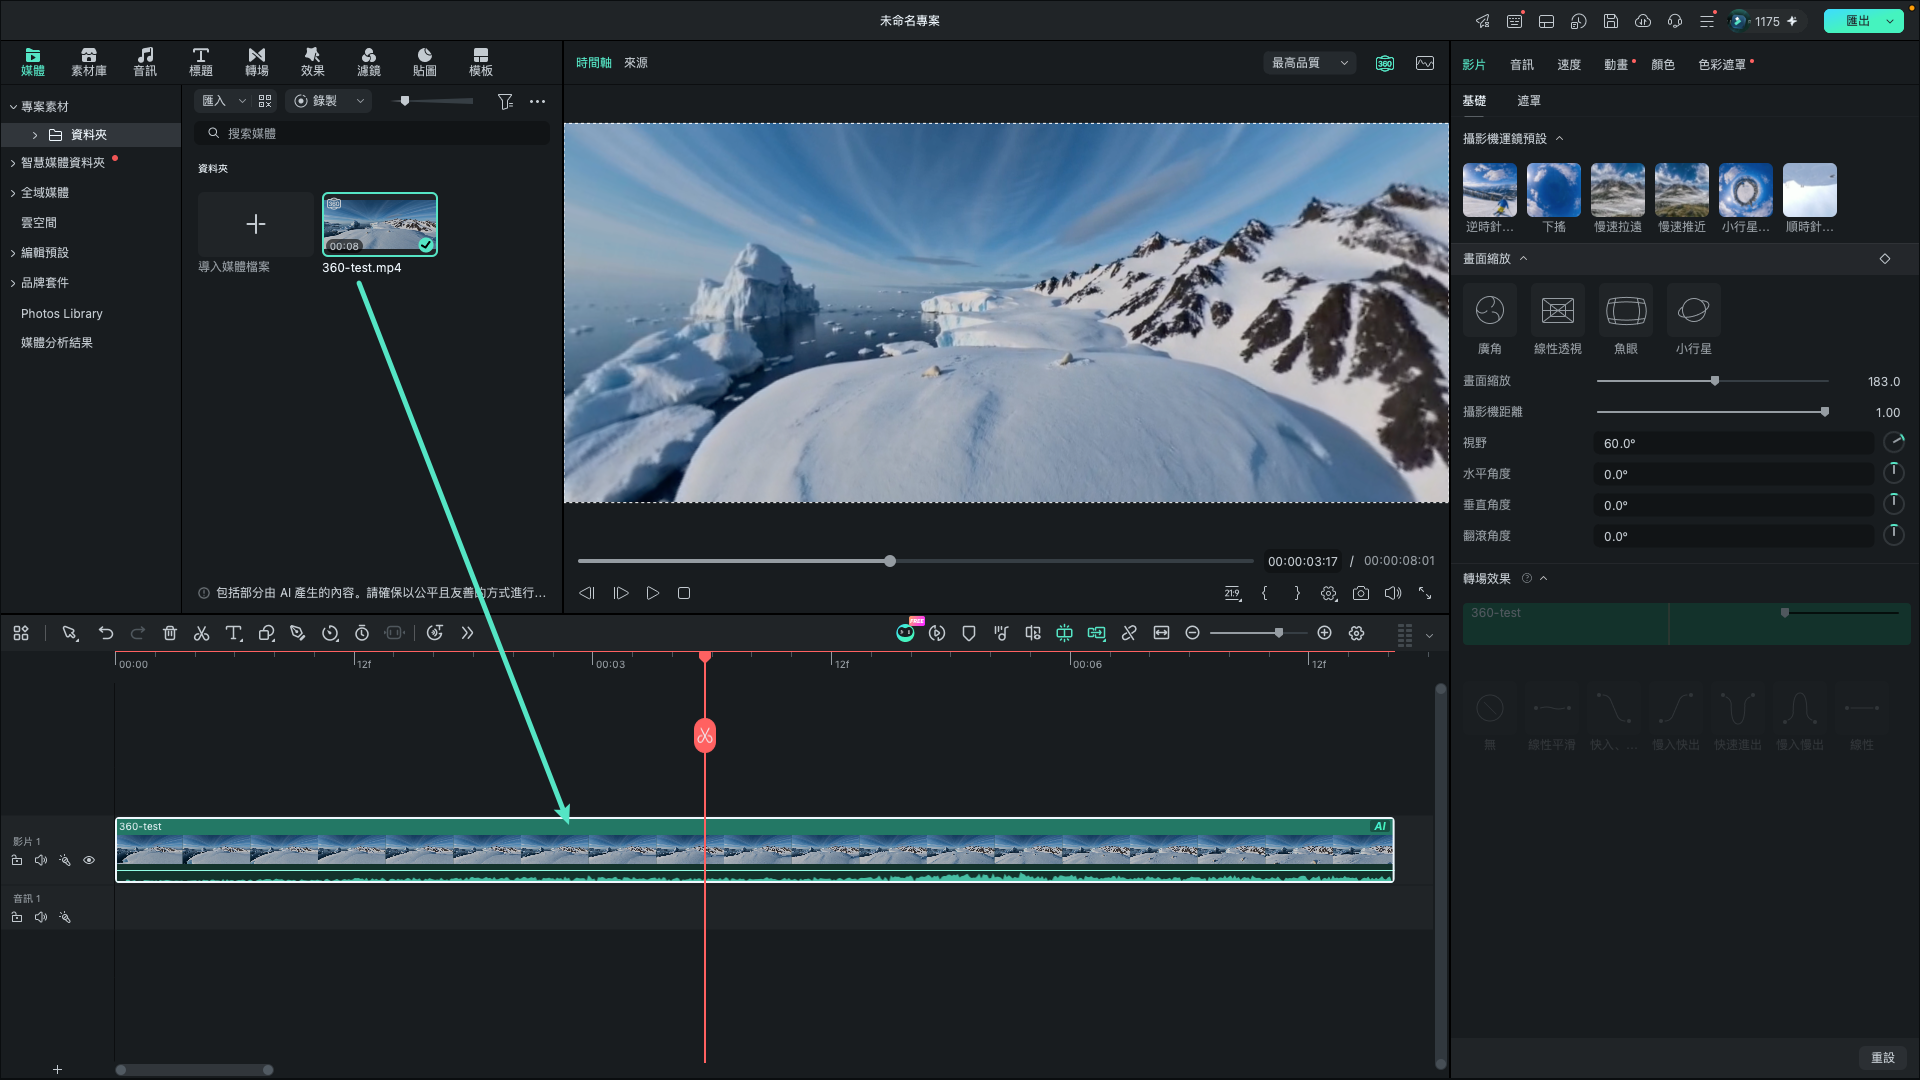Open the 錄製 record dropdown
The width and height of the screenshot is (1920, 1080).
tap(329, 101)
